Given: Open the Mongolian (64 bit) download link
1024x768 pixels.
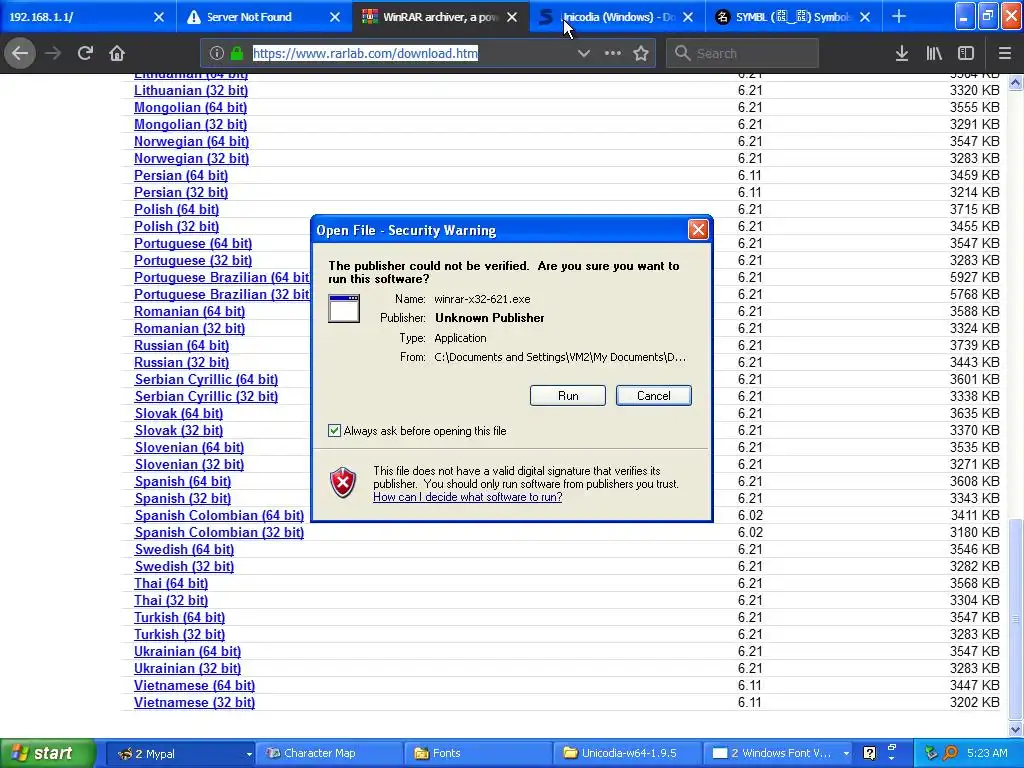Looking at the screenshot, I should (190, 107).
